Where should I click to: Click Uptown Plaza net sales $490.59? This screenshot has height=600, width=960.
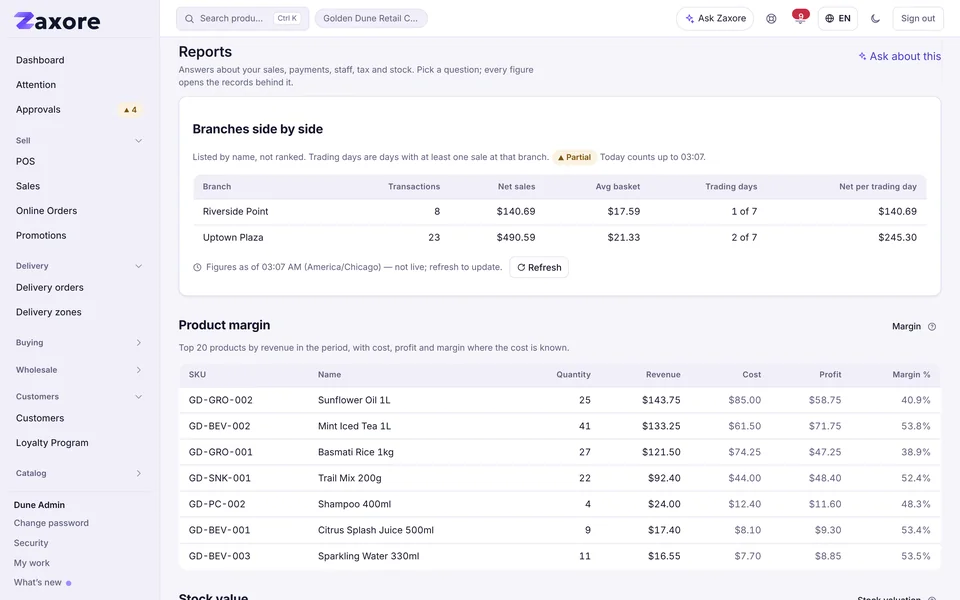click(516, 237)
